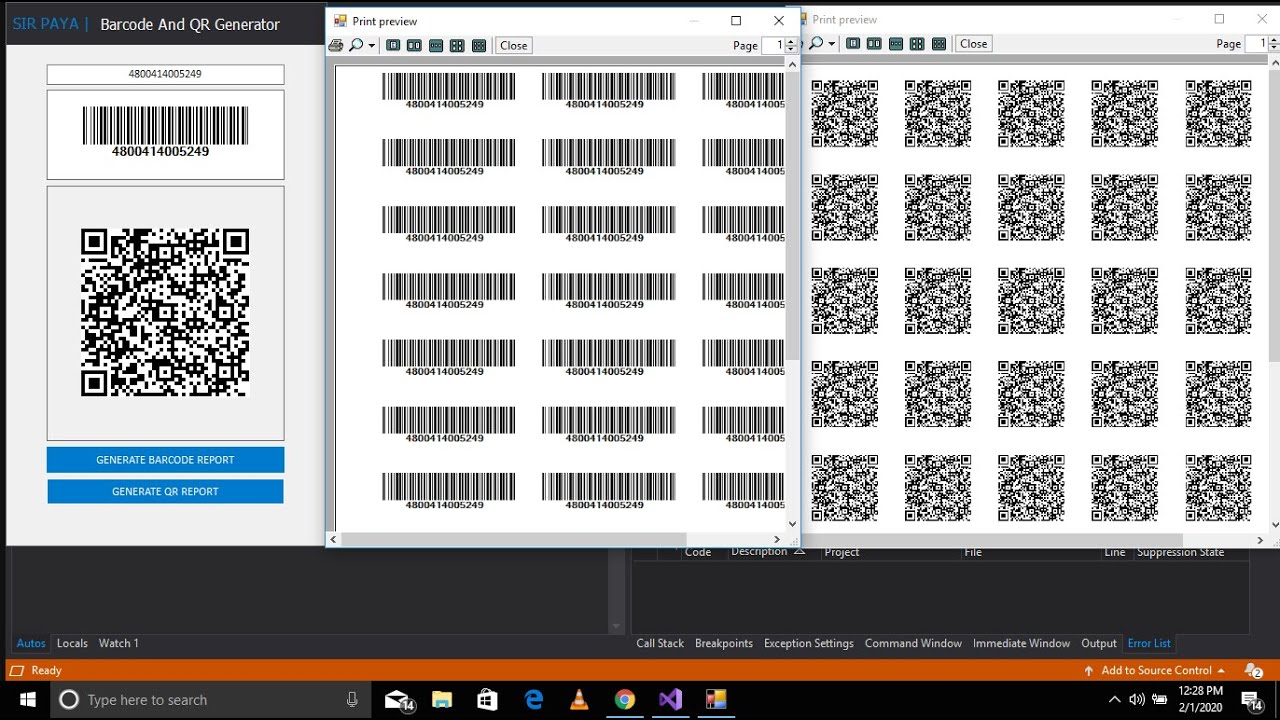Show four pages layout in barcode preview
The image size is (1280, 720).
(457, 45)
